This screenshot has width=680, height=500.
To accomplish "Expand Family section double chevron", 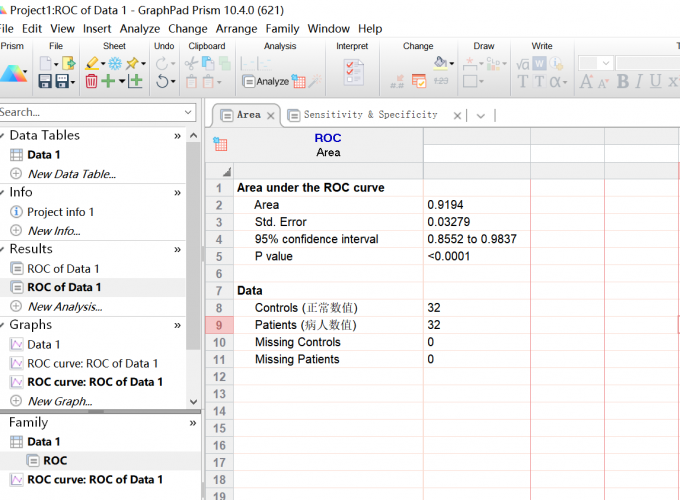I will point(193,423).
